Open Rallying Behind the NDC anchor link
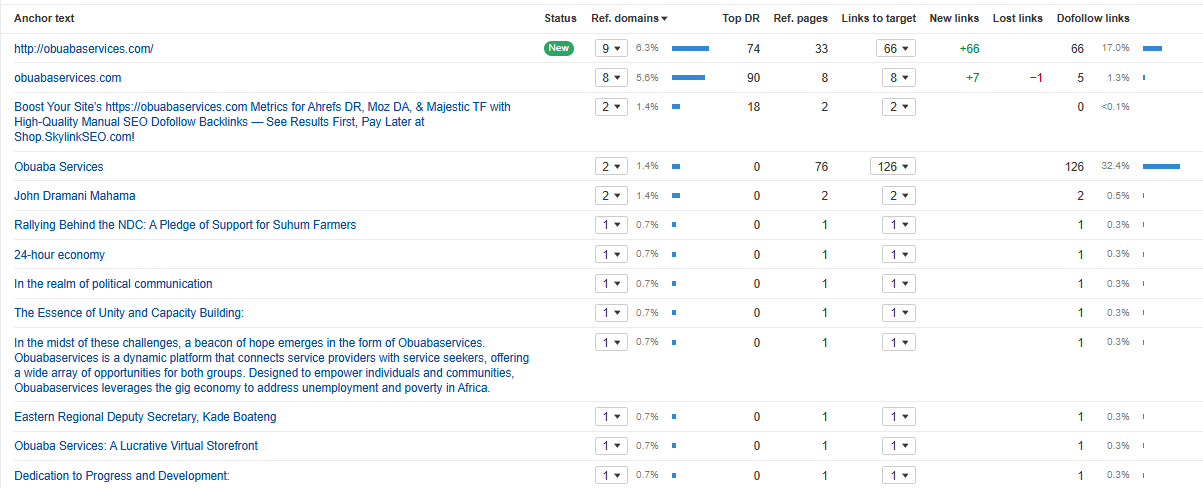The image size is (1203, 488). coord(185,225)
